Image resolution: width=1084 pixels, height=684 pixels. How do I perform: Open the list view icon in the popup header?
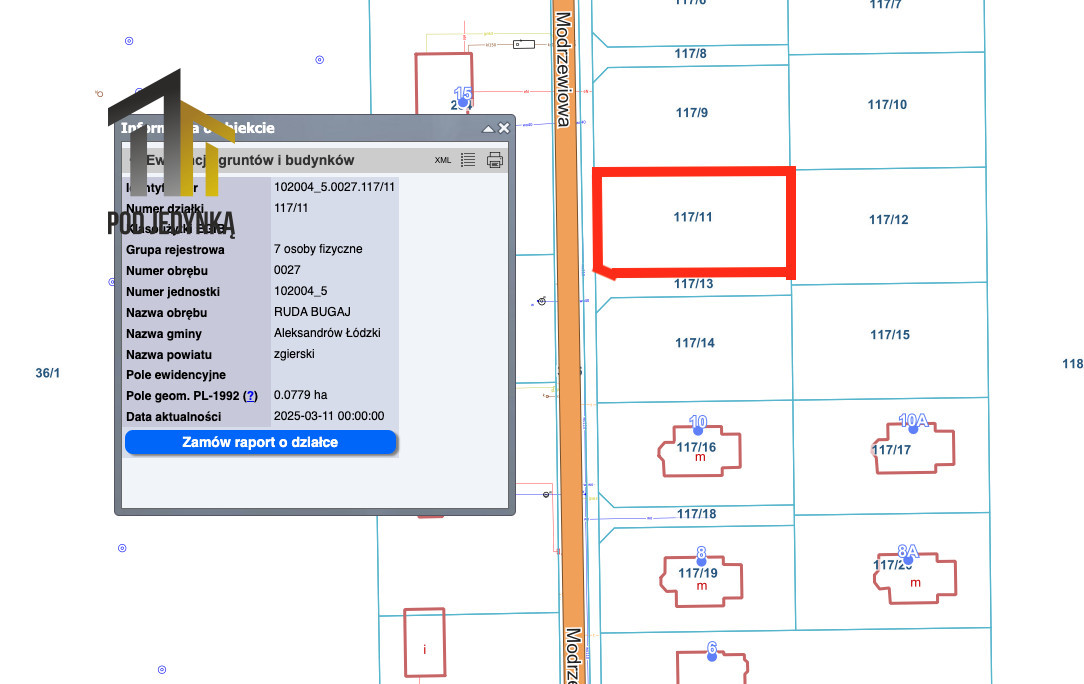click(468, 160)
